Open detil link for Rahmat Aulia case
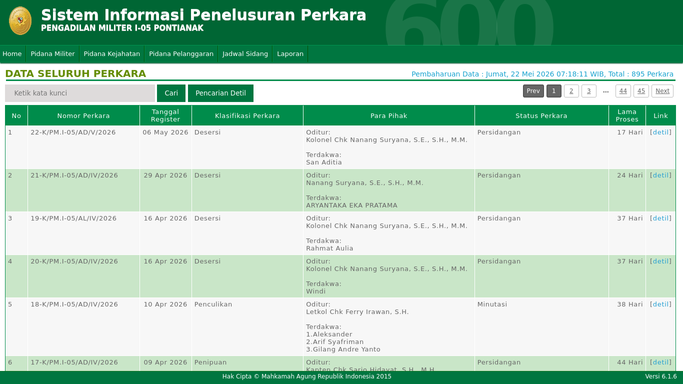Screen dimensions: 683x384 pyautogui.click(x=660, y=219)
